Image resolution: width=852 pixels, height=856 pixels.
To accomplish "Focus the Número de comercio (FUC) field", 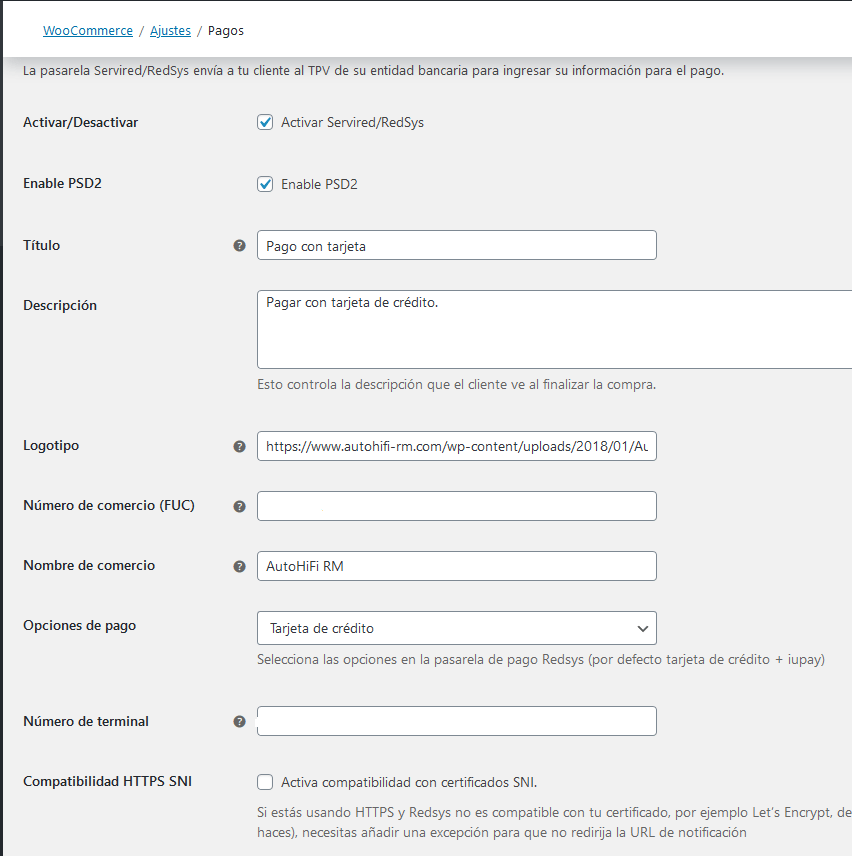I will pos(457,506).
